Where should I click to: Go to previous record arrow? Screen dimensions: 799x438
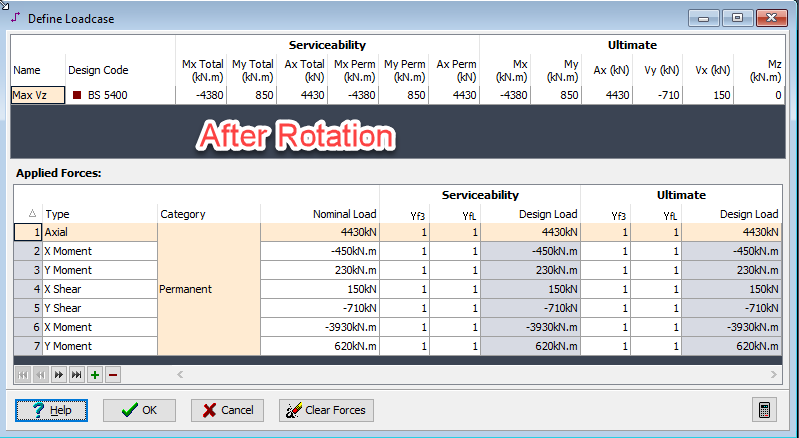41,375
